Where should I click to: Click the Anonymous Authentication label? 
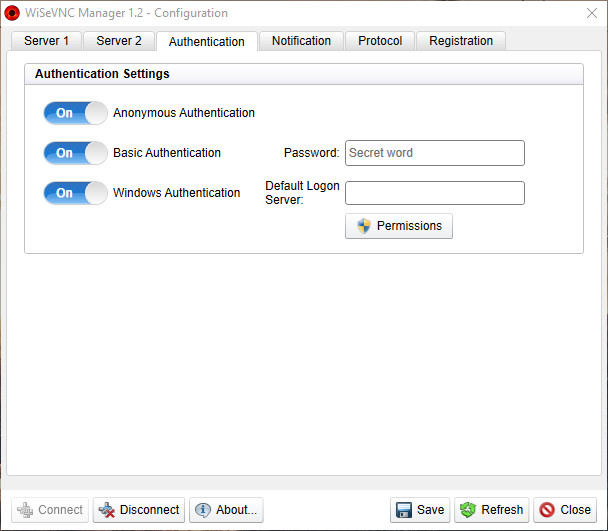tap(184, 113)
